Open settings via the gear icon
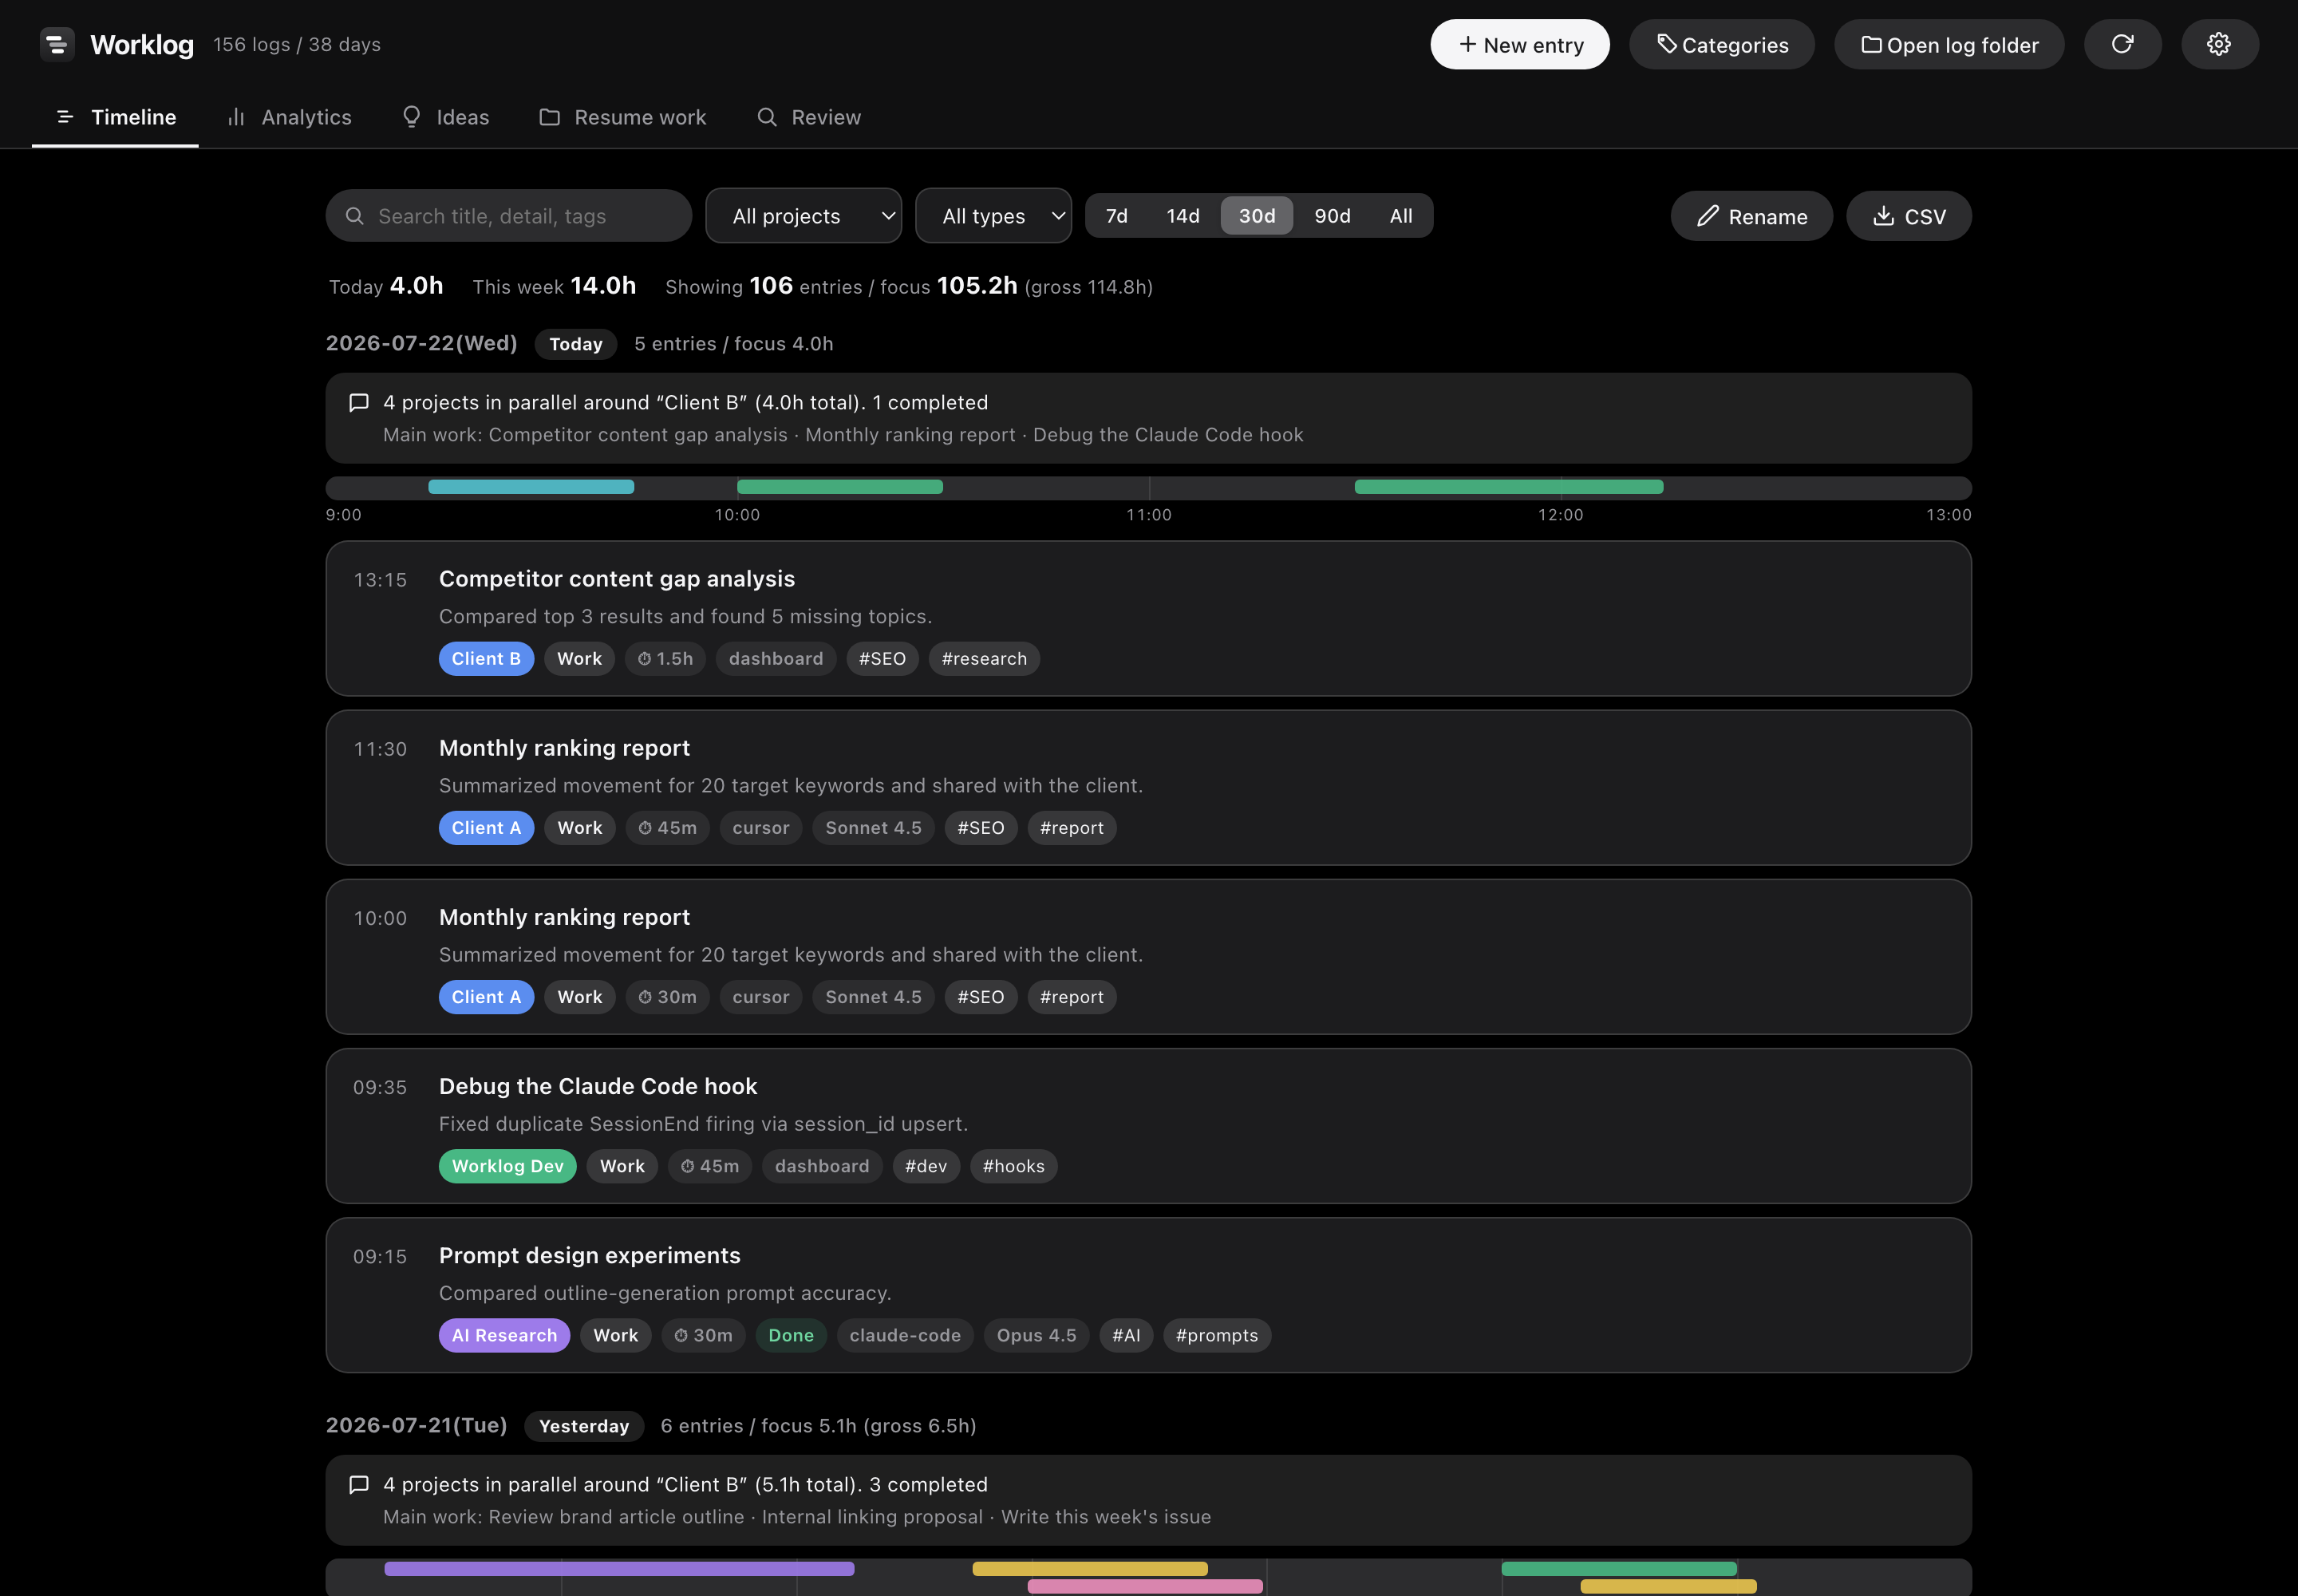 coord(2219,44)
